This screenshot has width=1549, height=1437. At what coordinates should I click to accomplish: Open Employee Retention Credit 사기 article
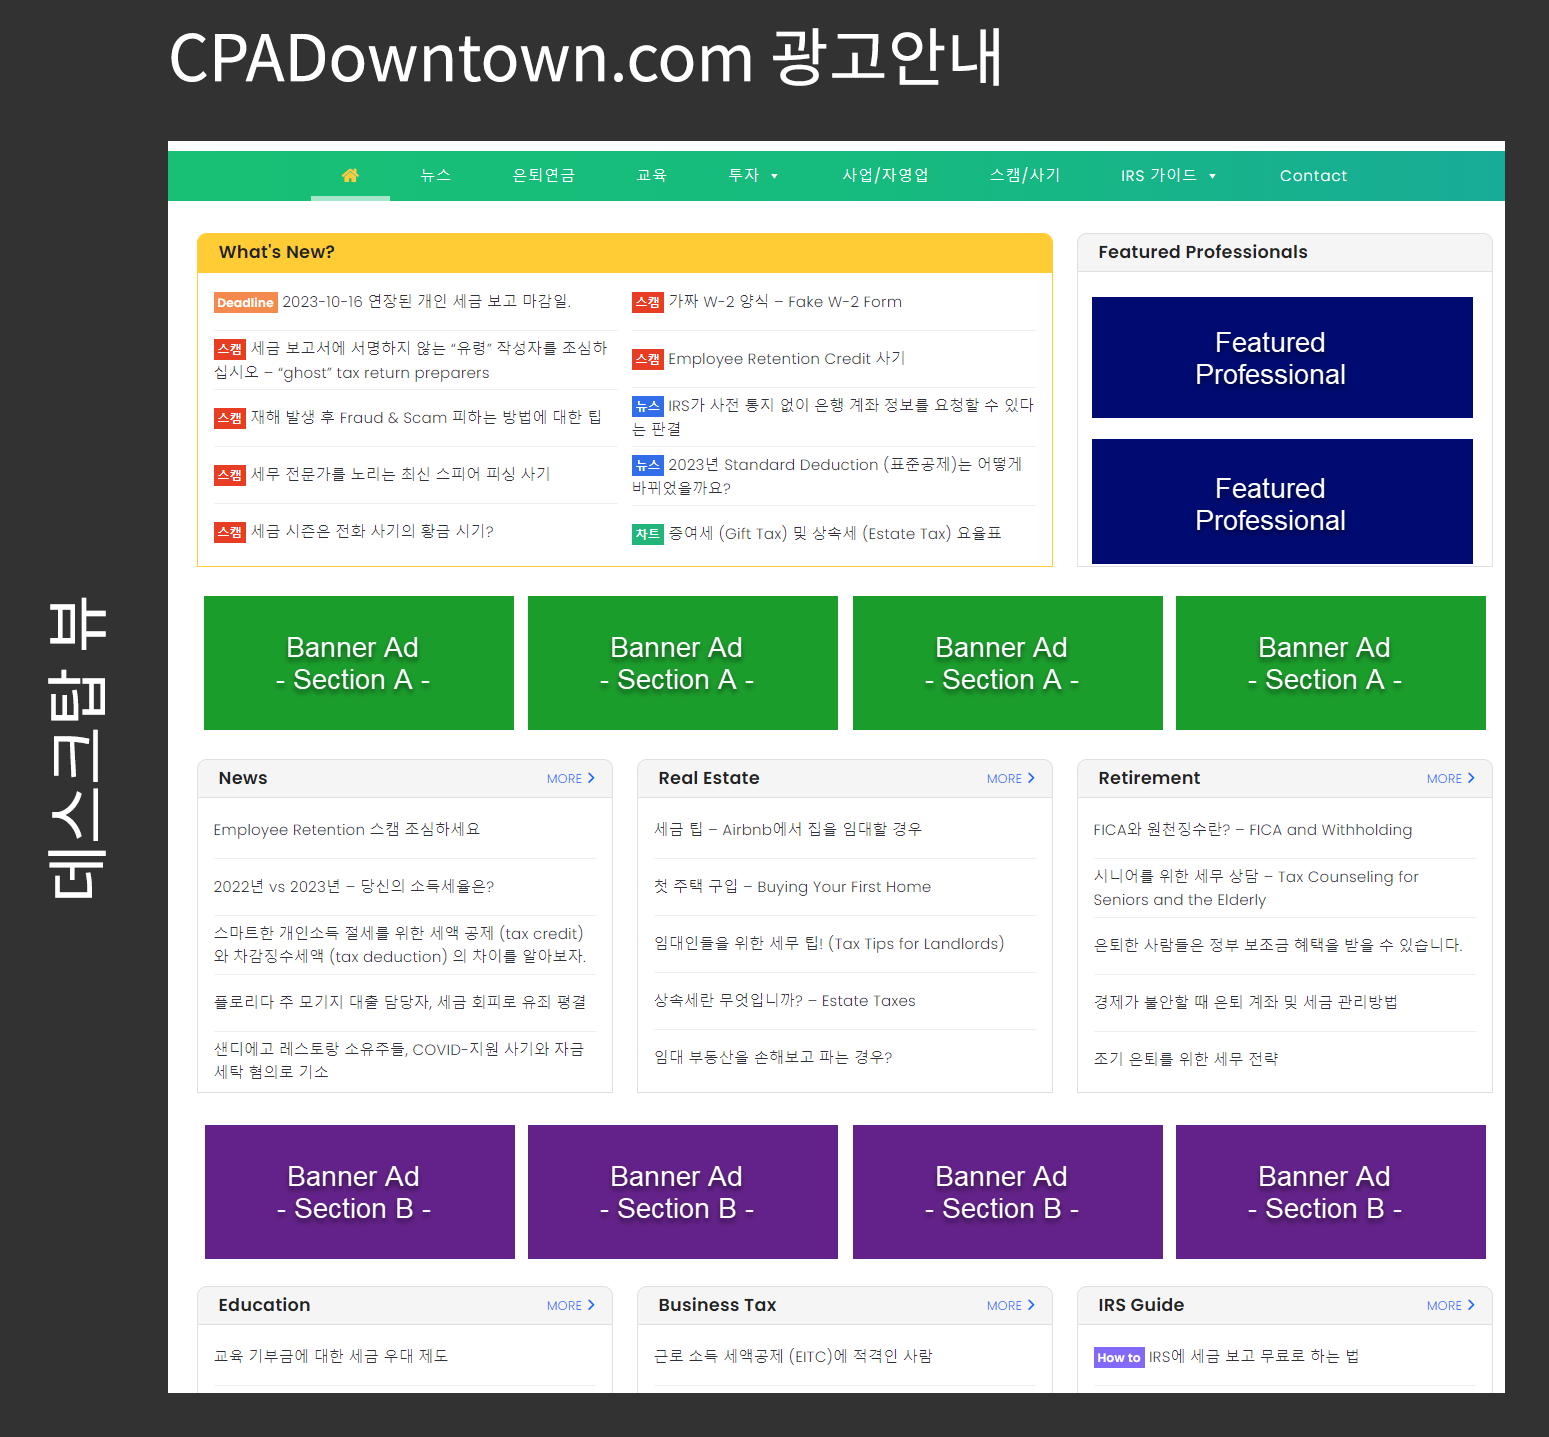[x=786, y=359]
